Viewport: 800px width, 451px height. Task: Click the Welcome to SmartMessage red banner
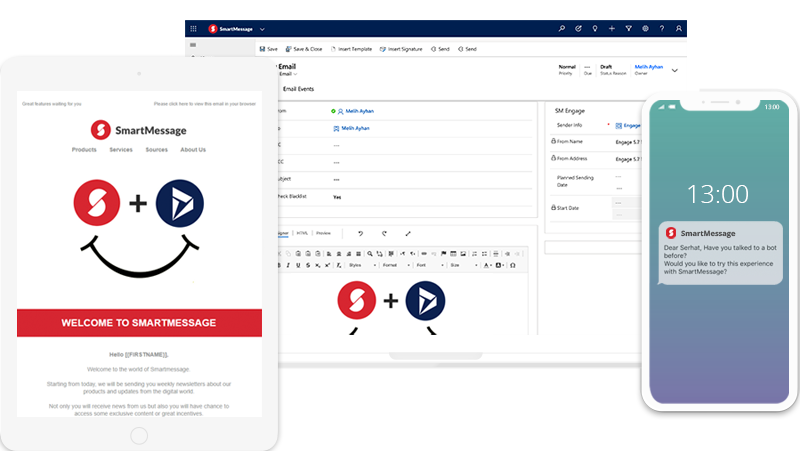click(x=139, y=322)
